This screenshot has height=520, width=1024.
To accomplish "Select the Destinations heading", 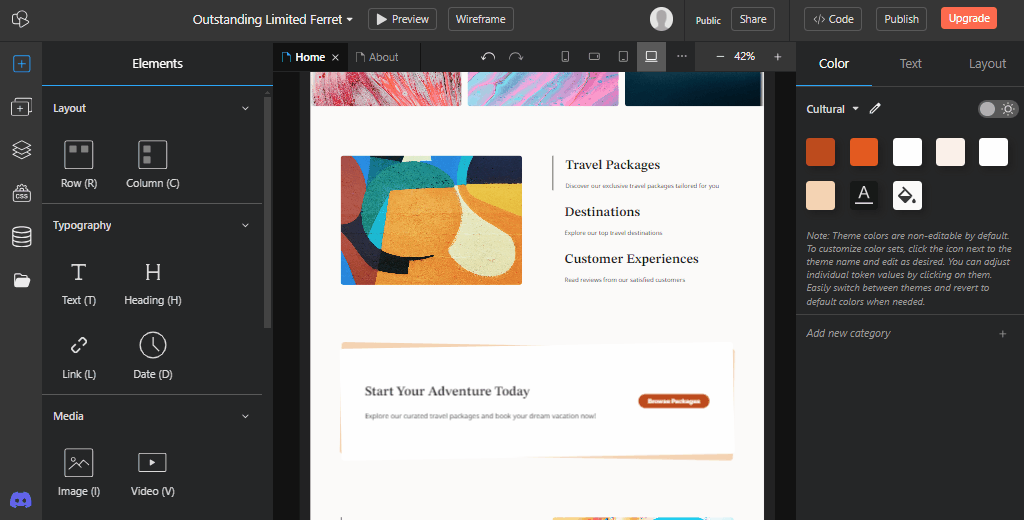I will 602,212.
